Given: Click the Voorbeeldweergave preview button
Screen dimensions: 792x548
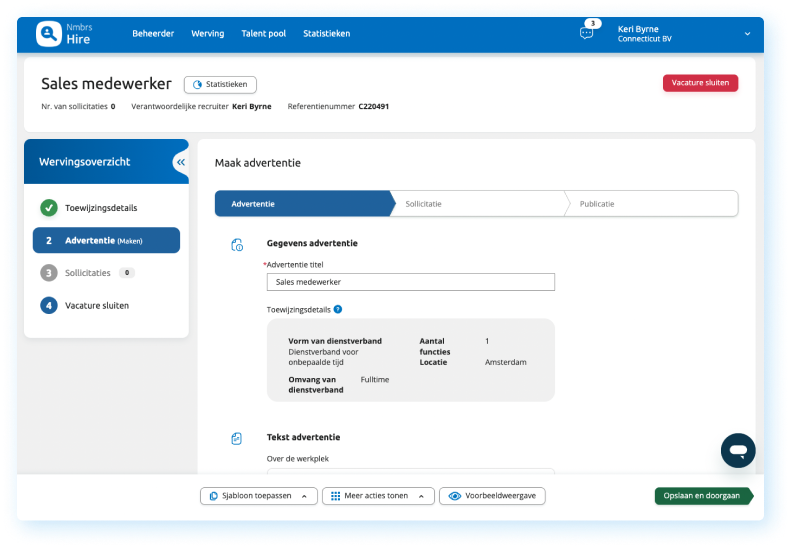Looking at the screenshot, I should 492,496.
